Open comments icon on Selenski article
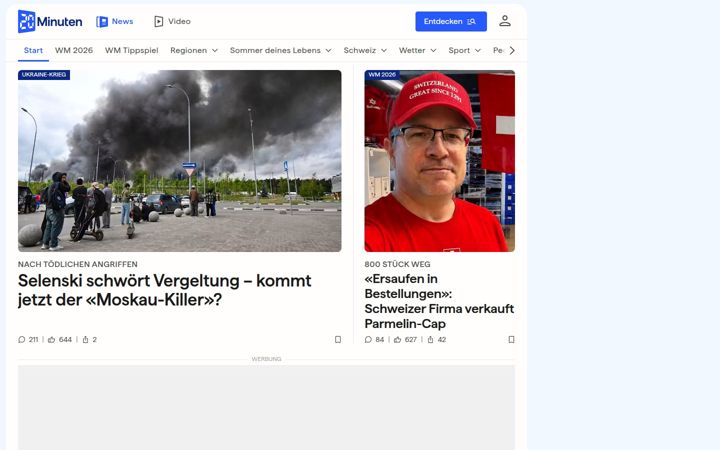 [x=22, y=340]
